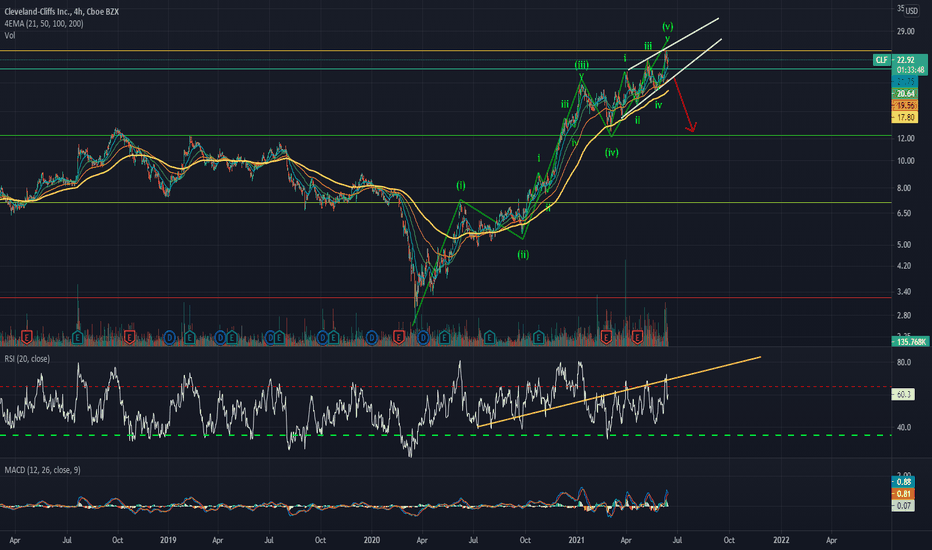Open the dividend marker at October 2019
Screen dimensions: 932x550
(x=323, y=338)
